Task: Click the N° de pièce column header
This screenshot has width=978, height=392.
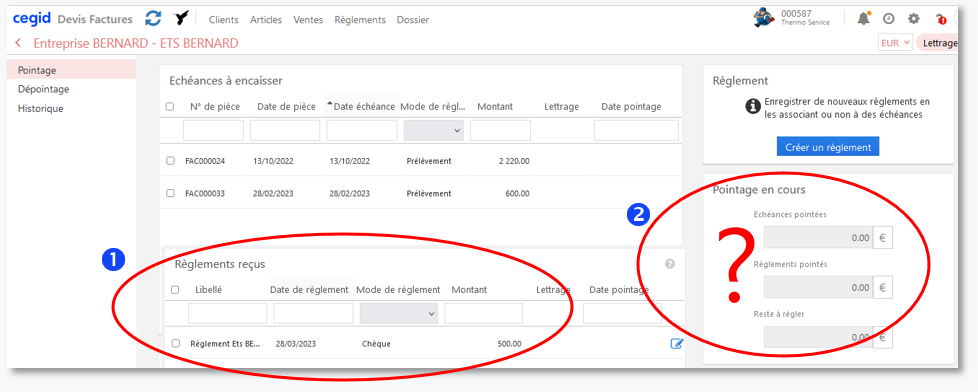Action: (215, 107)
